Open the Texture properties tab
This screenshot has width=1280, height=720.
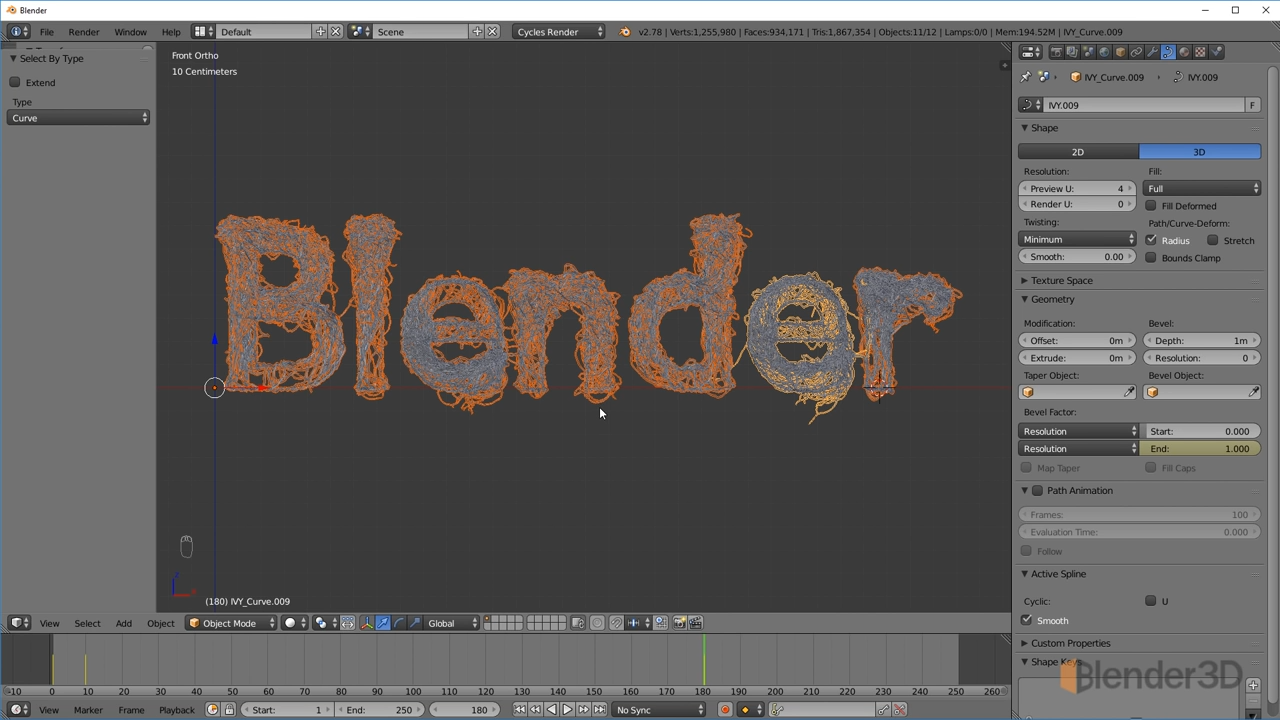1200,52
